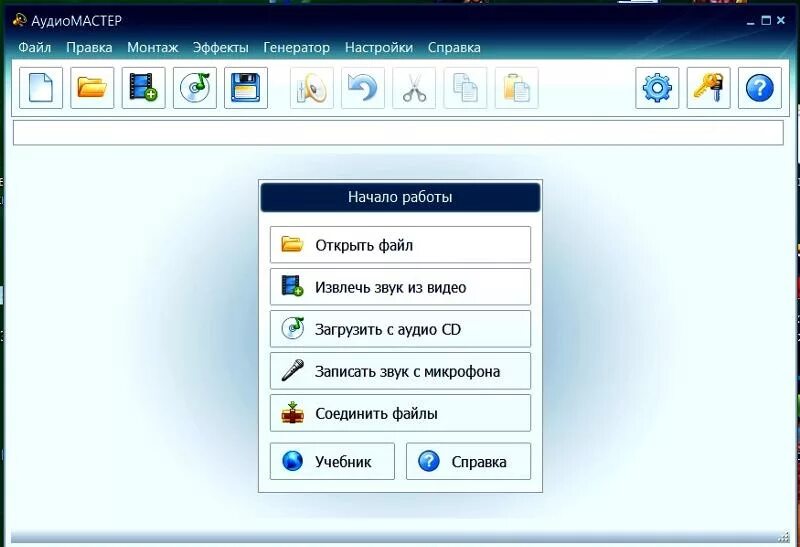Viewport: 800px width, 547px height.
Task: Click the speaker volume toolbar icon
Action: click(312, 88)
